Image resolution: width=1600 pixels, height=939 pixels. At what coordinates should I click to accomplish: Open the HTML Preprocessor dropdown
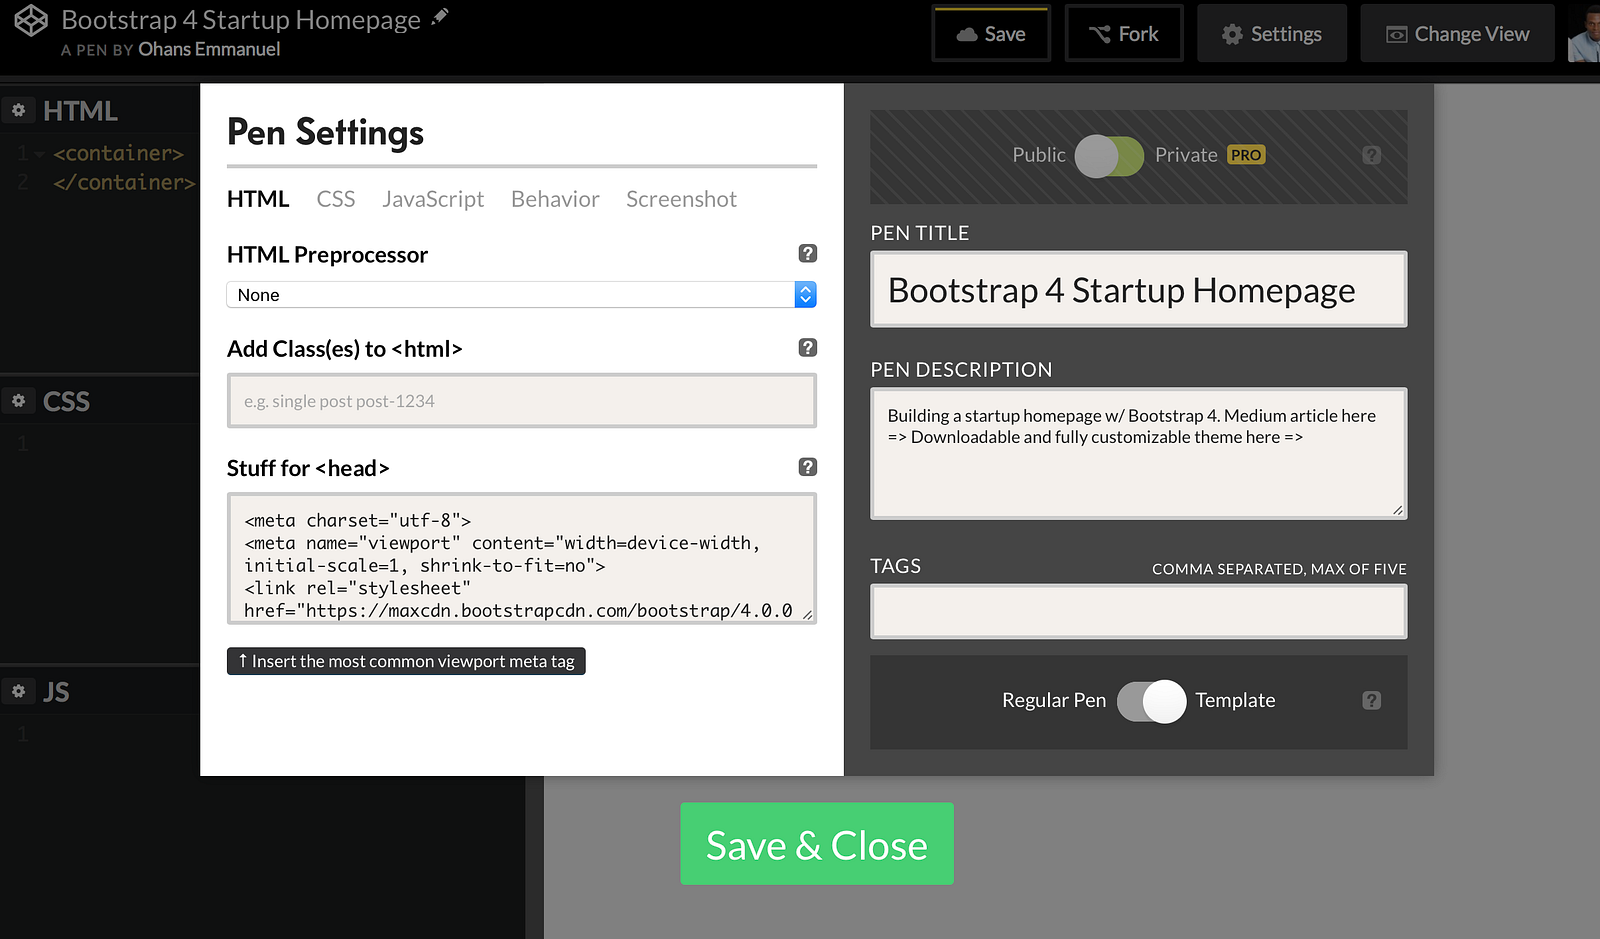pyautogui.click(x=522, y=295)
